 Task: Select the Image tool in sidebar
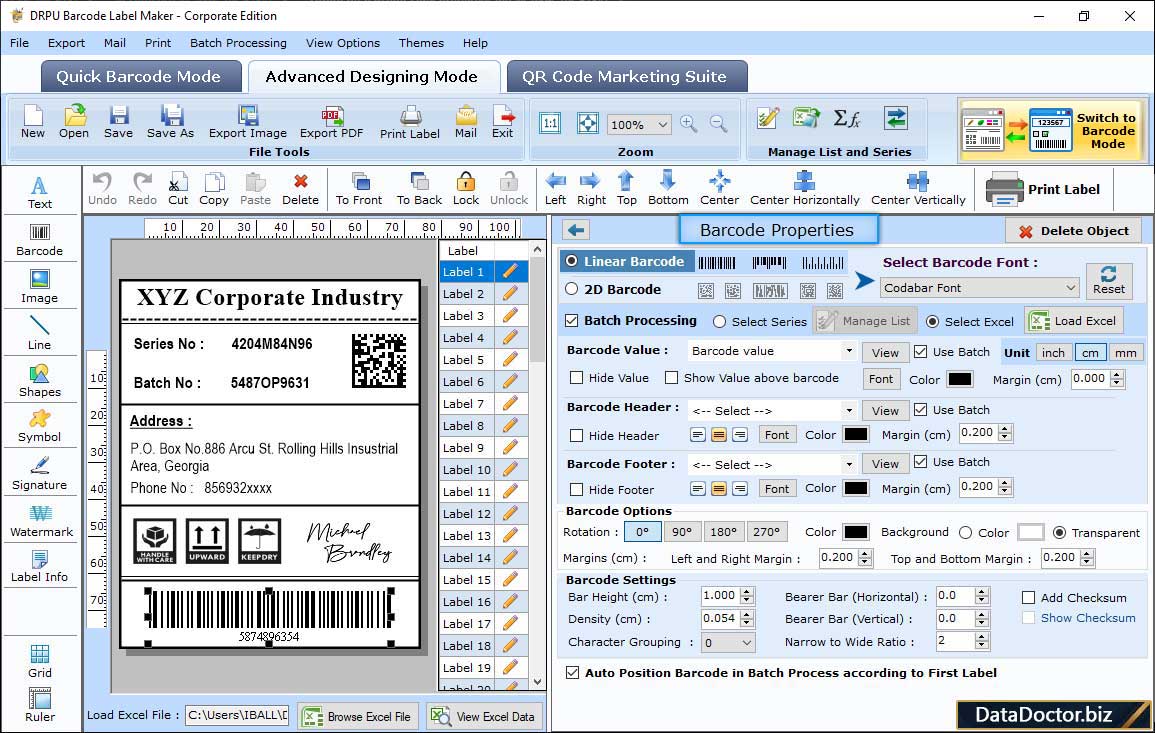(x=40, y=287)
